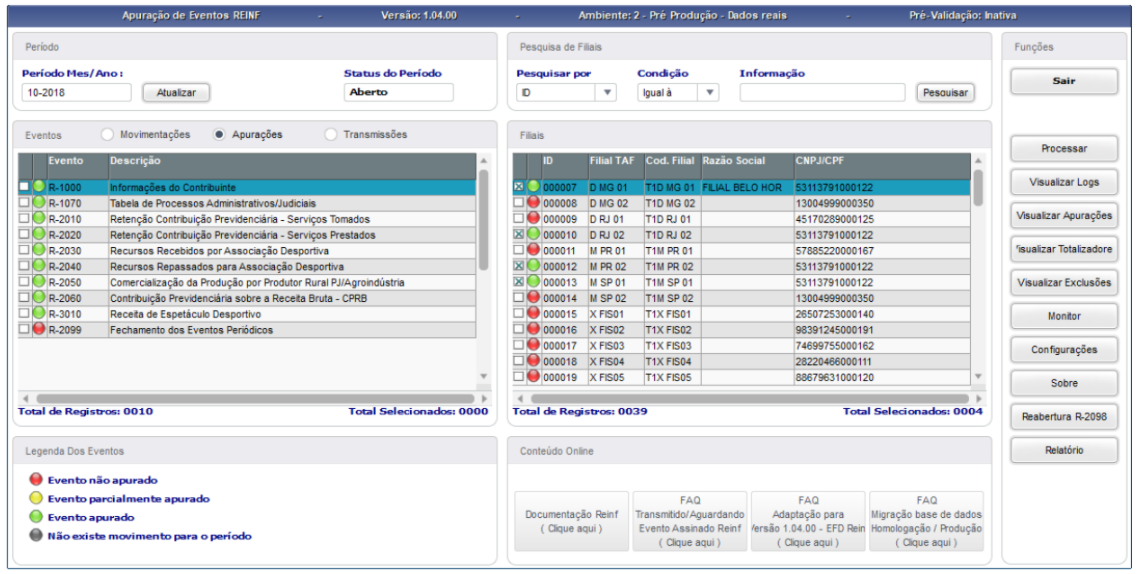The width and height of the screenshot is (1138, 574).
Task: Click the red status icon of filial 000008
Action: pyautogui.click(x=533, y=203)
